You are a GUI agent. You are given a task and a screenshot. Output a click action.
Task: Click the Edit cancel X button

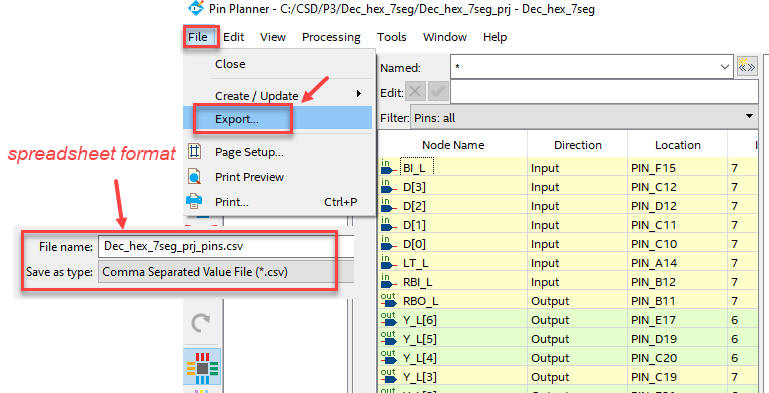(x=415, y=92)
